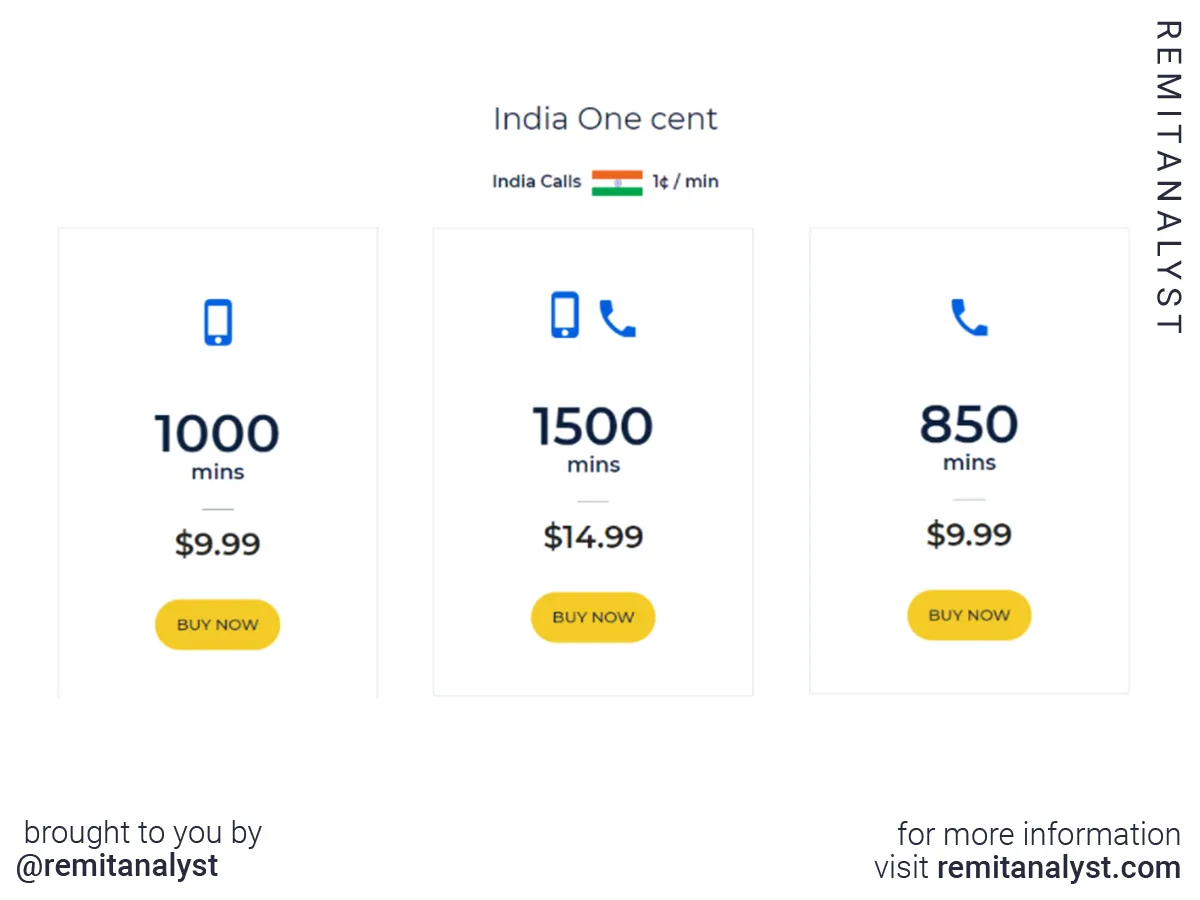
Task: Click the $9.99 price under 1000 mins
Action: click(217, 544)
